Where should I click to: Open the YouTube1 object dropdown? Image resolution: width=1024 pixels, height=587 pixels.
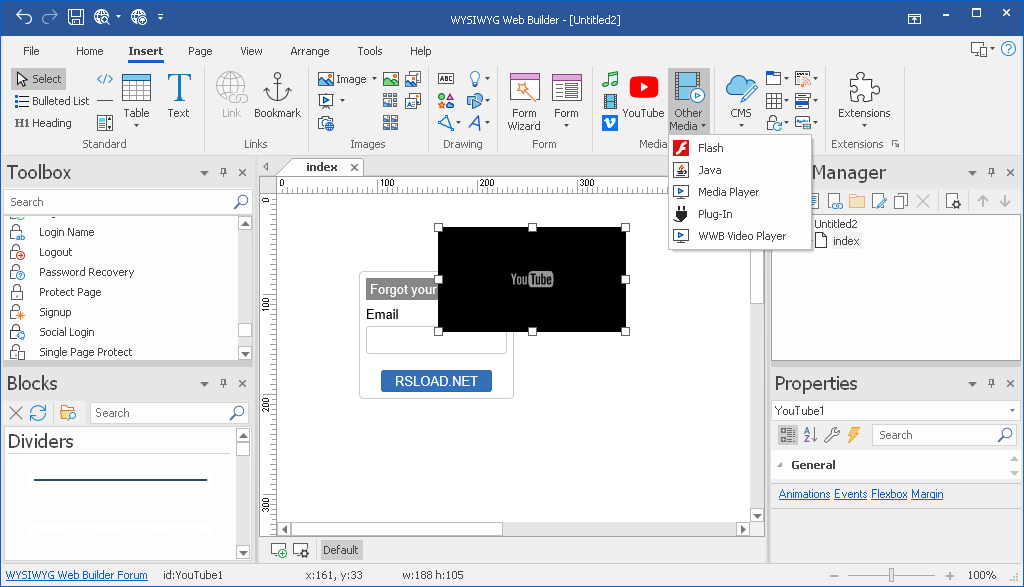click(x=1012, y=411)
